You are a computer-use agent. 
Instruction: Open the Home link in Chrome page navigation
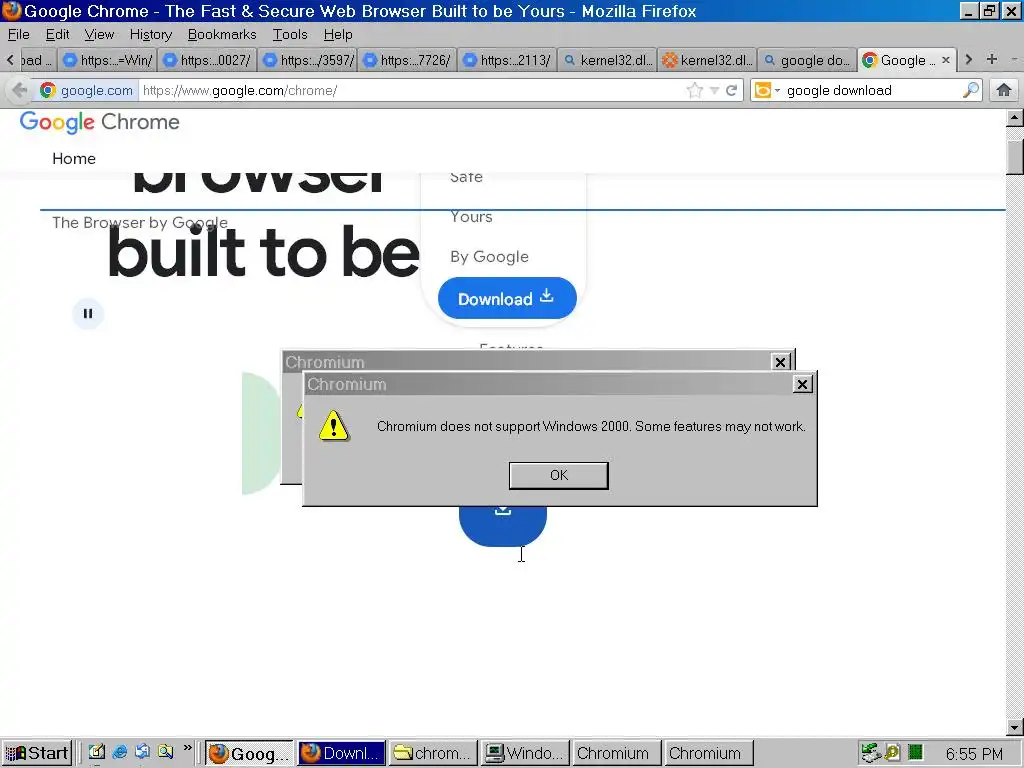coord(74,159)
